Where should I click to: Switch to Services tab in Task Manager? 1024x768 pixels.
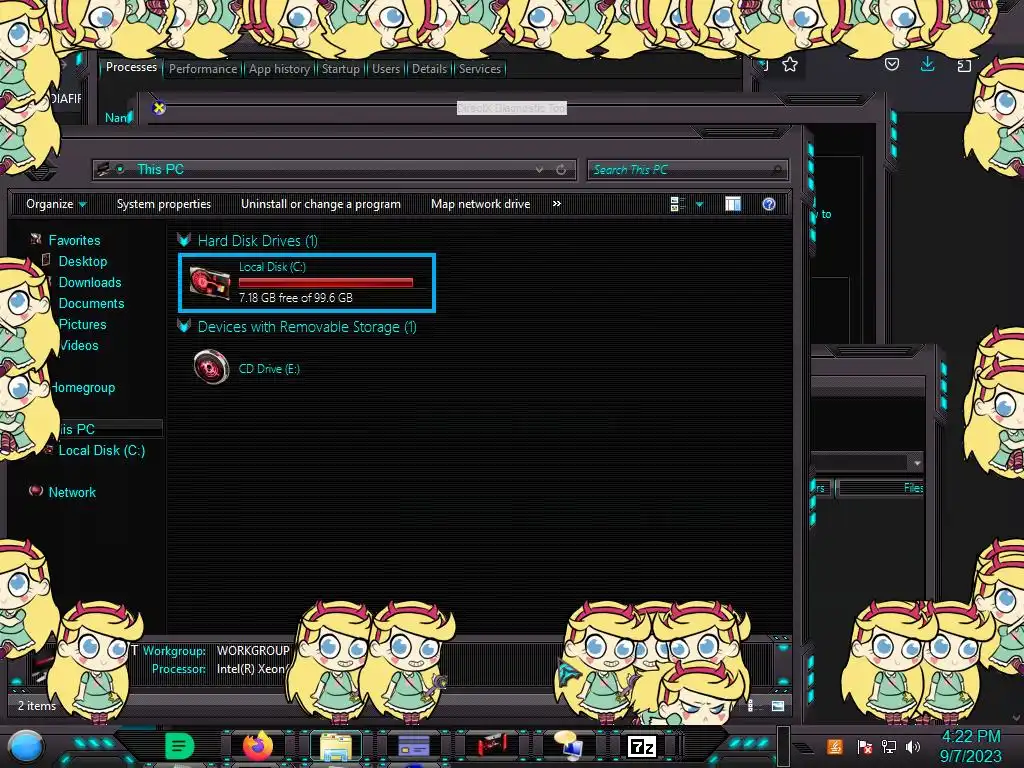tap(479, 69)
